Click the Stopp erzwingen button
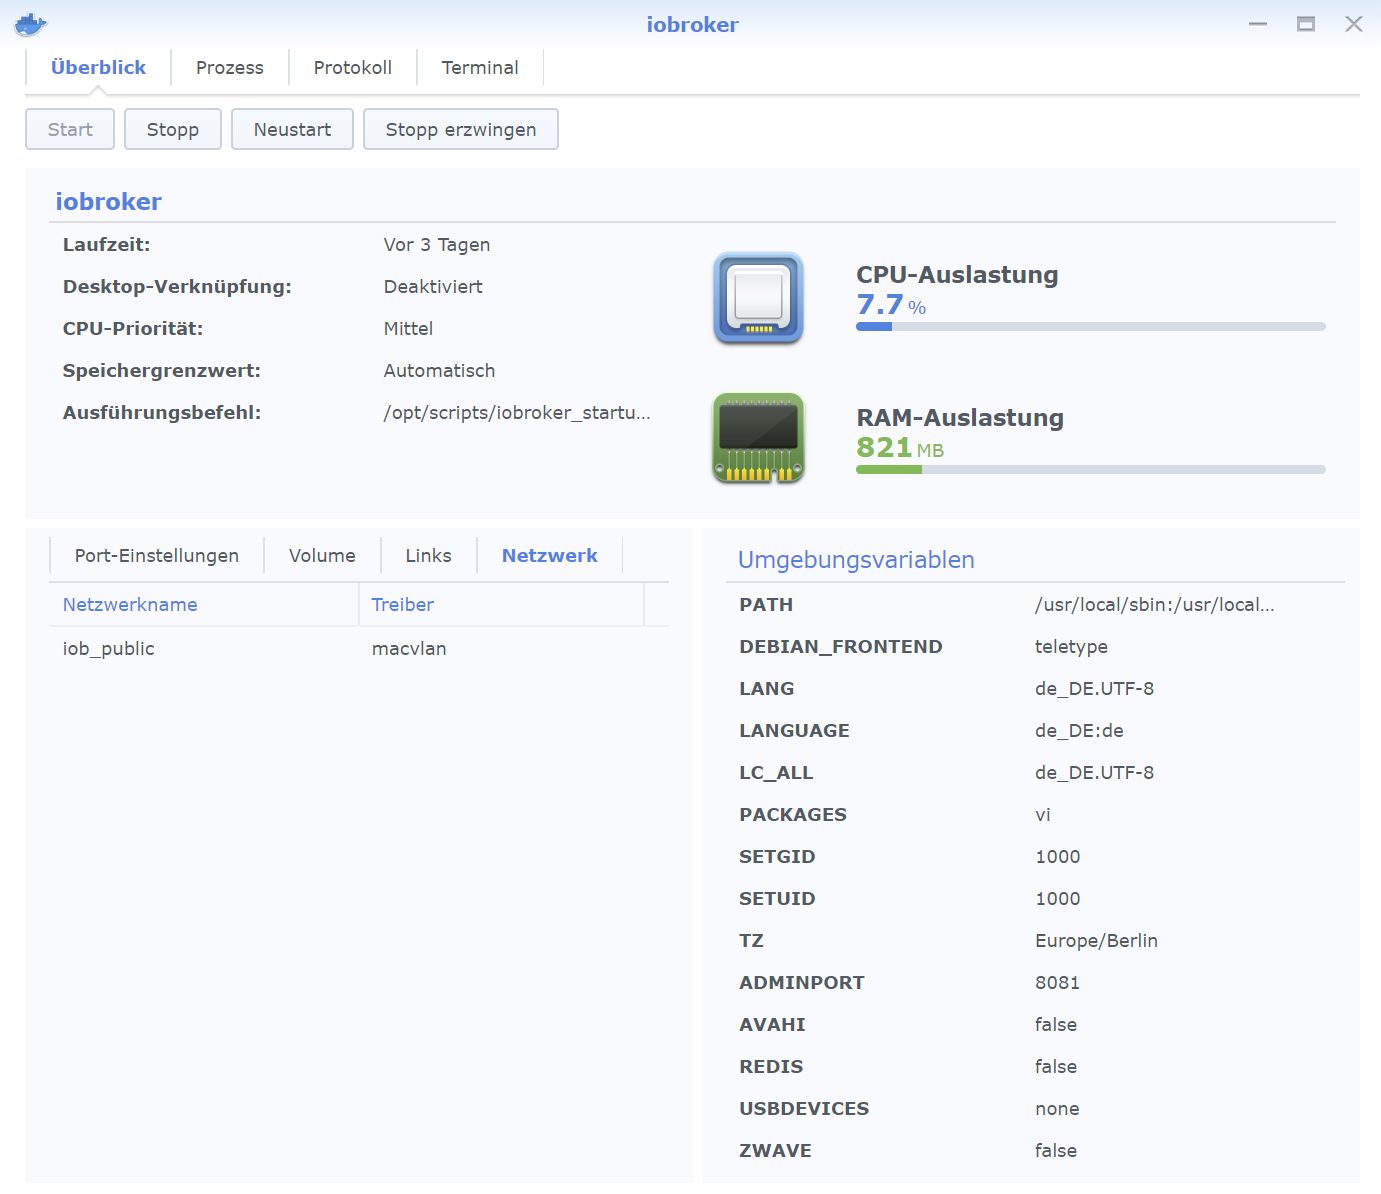The width and height of the screenshot is (1381, 1194). [461, 129]
